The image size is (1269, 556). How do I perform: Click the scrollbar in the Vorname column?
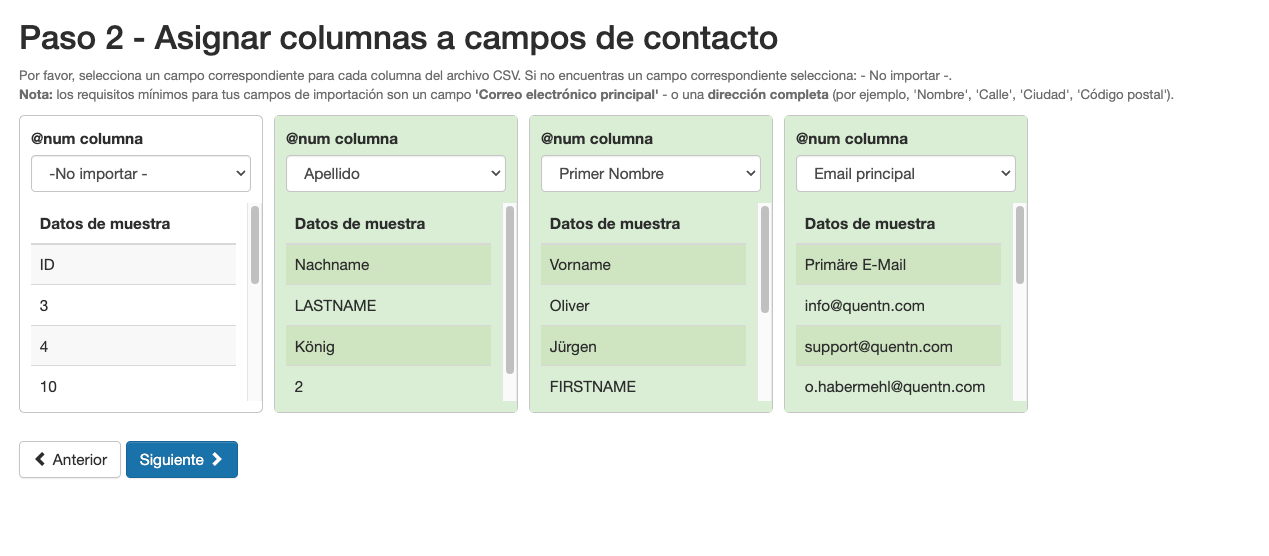[765, 260]
